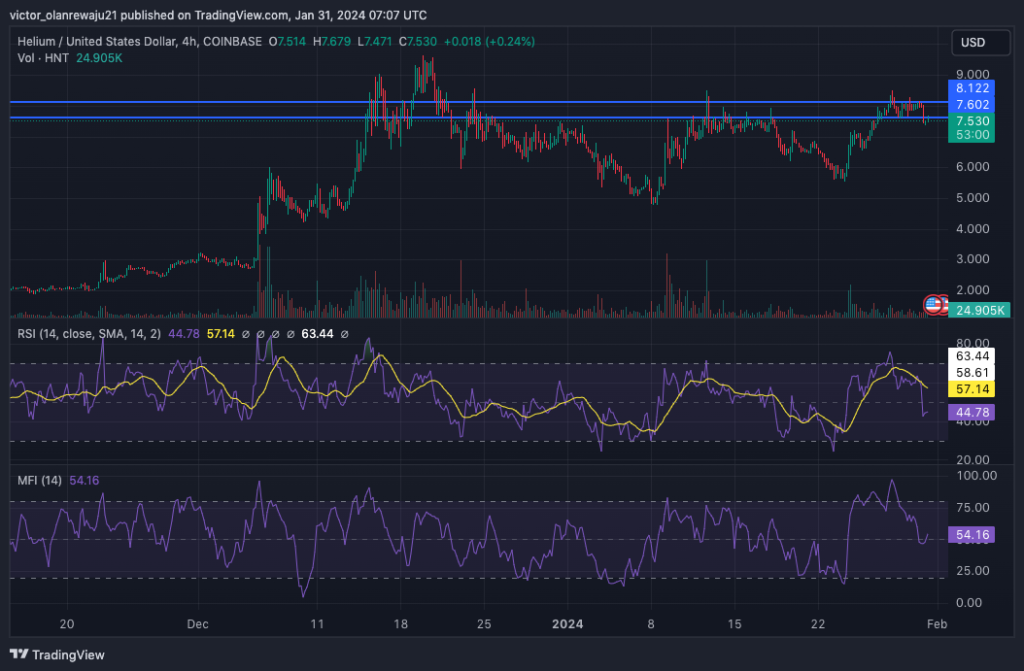Click the purple 44.78 label on RSI scale
Image resolution: width=1024 pixels, height=671 pixels.
972,412
